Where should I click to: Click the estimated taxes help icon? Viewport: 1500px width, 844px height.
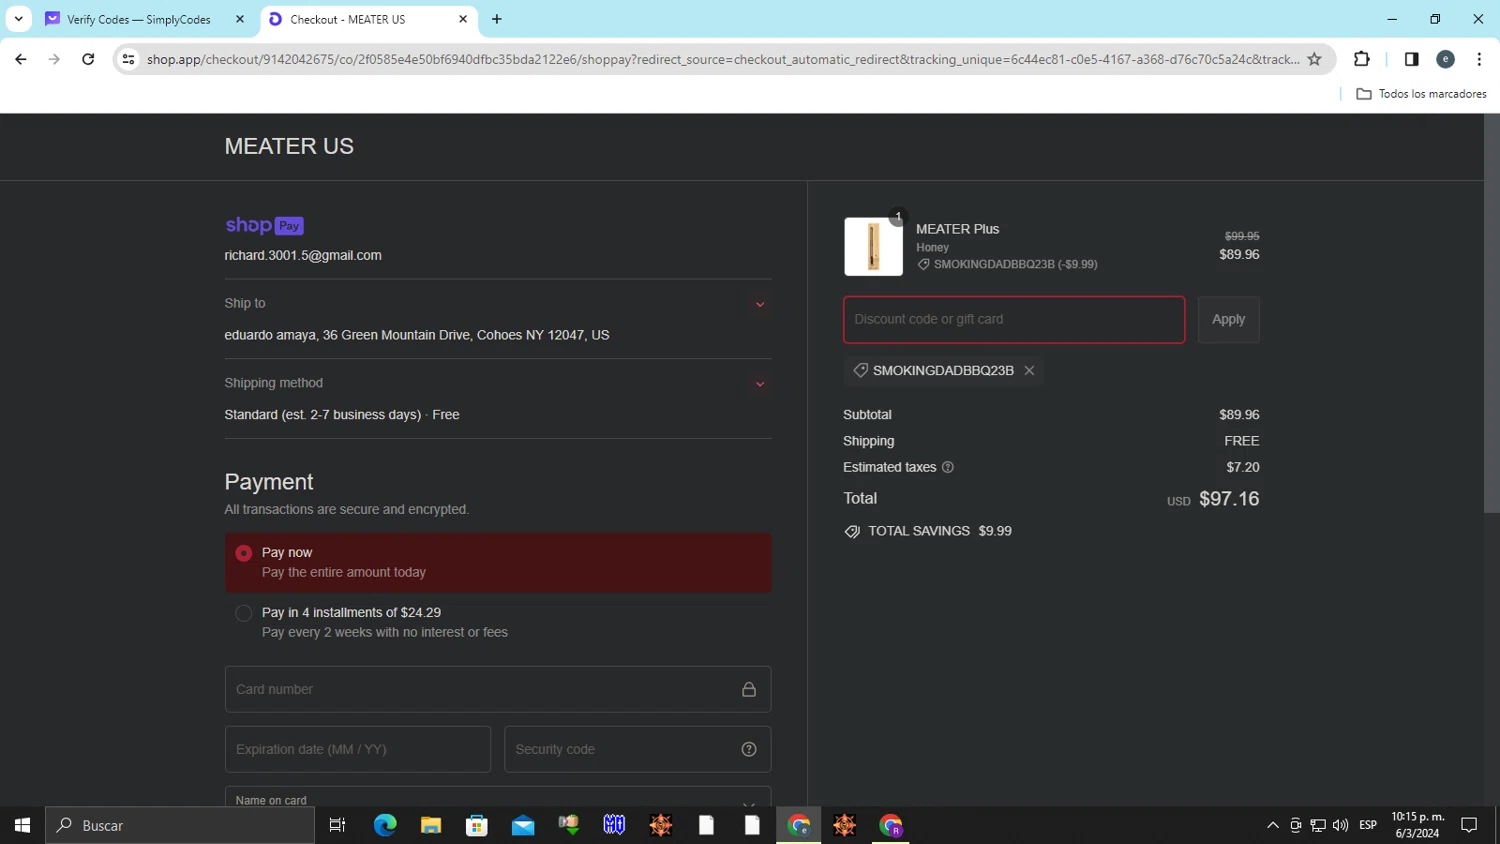point(948,467)
